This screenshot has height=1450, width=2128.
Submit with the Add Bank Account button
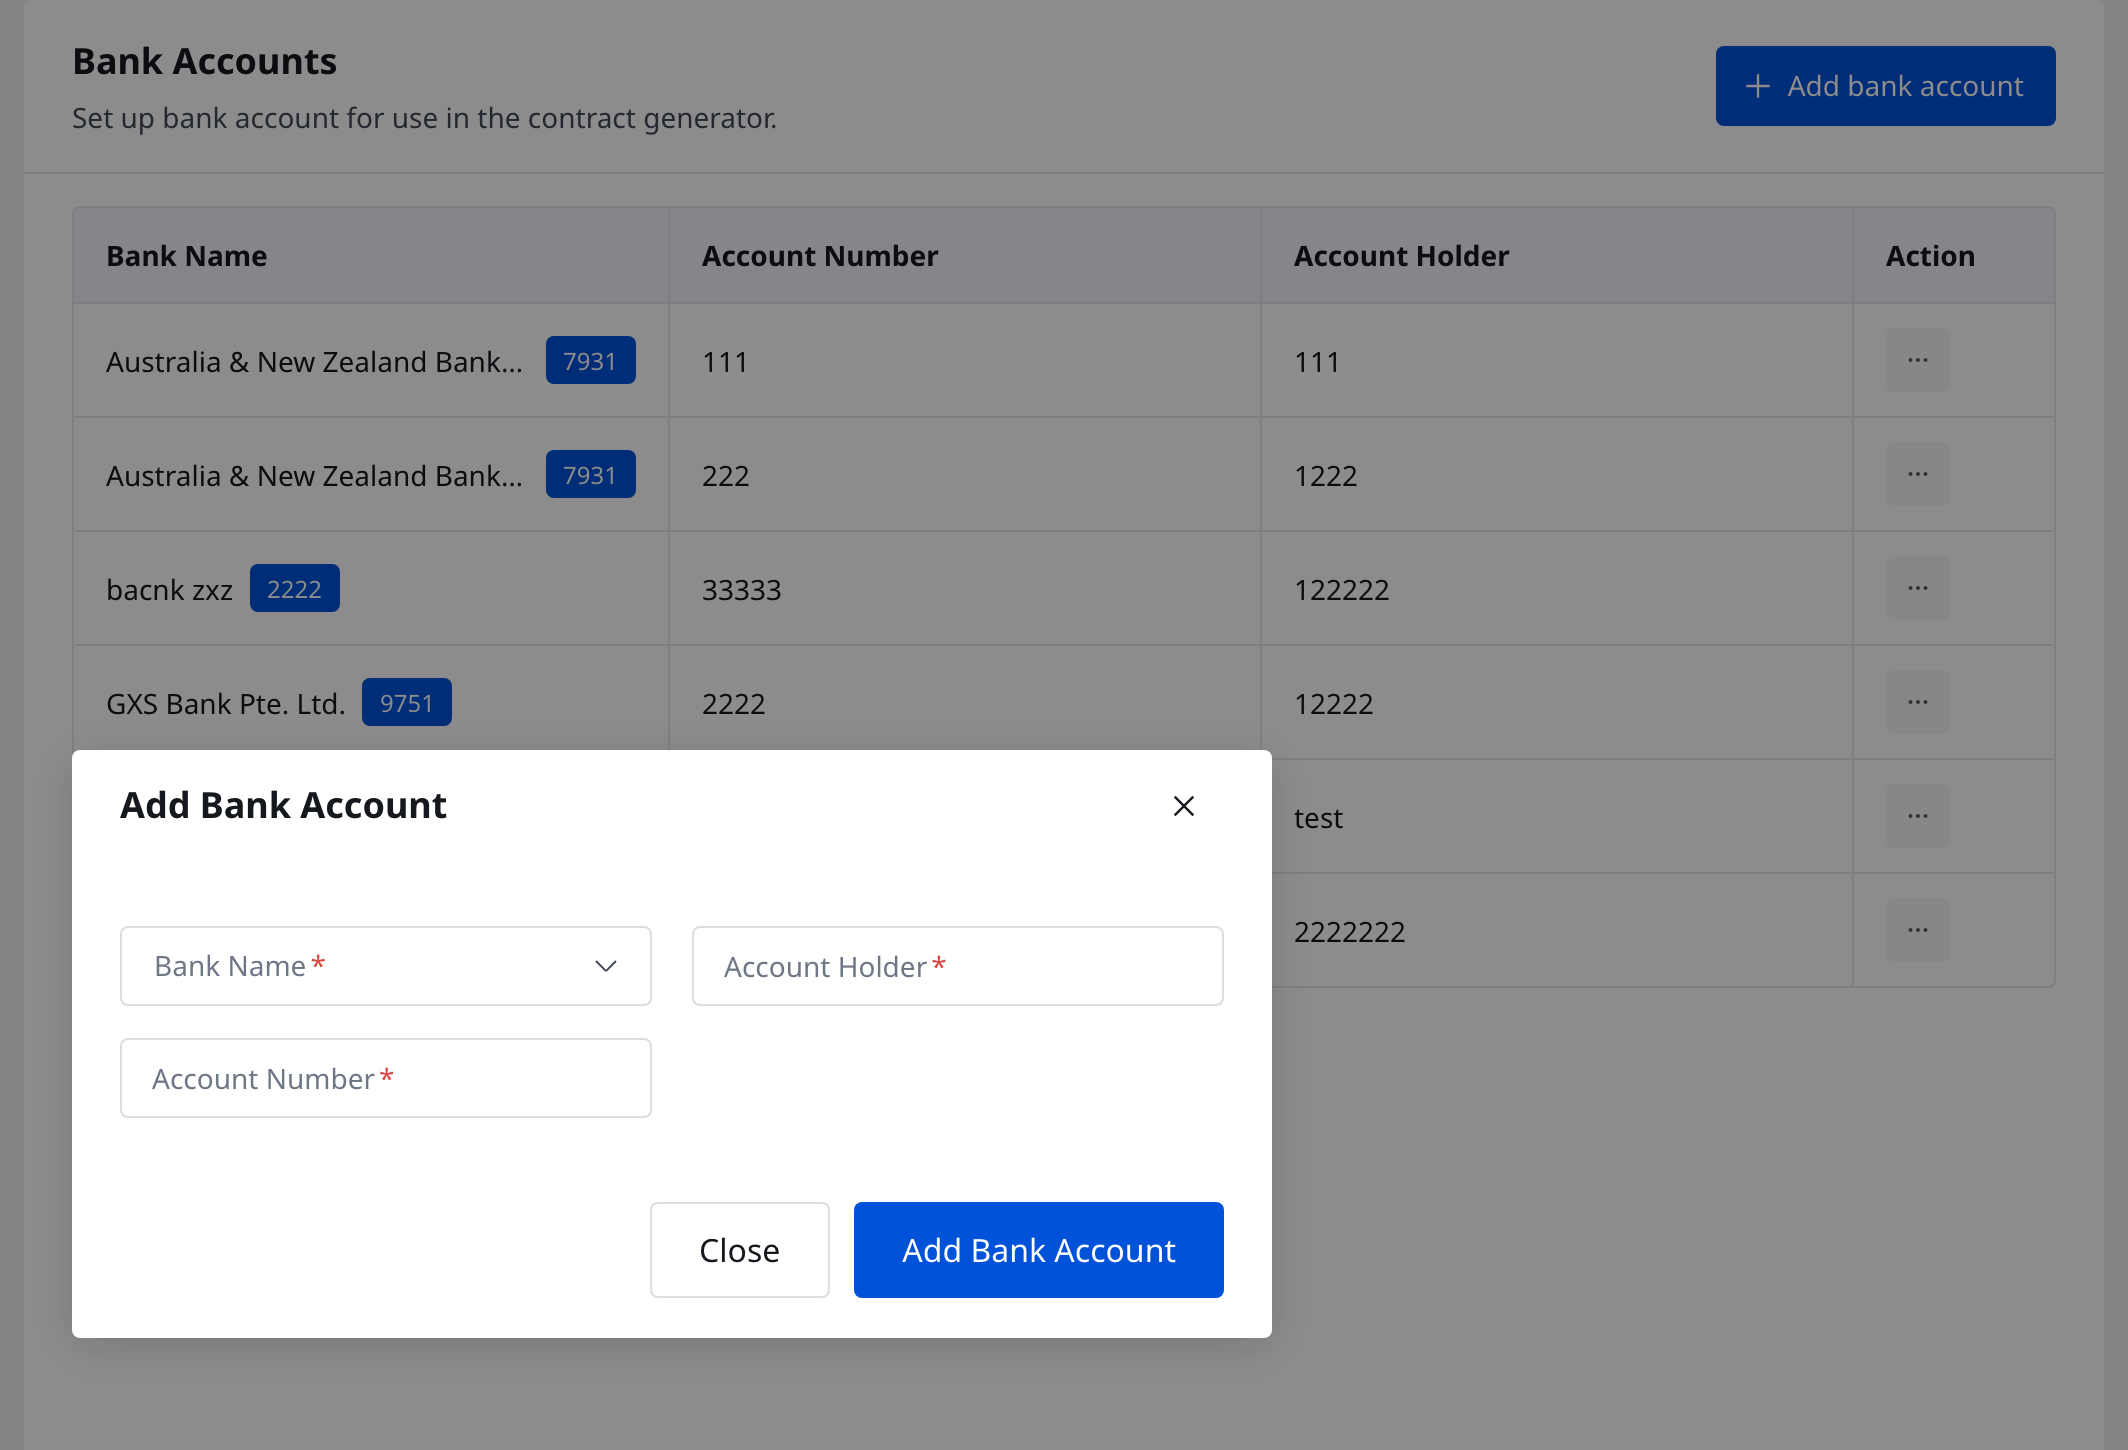(1039, 1250)
